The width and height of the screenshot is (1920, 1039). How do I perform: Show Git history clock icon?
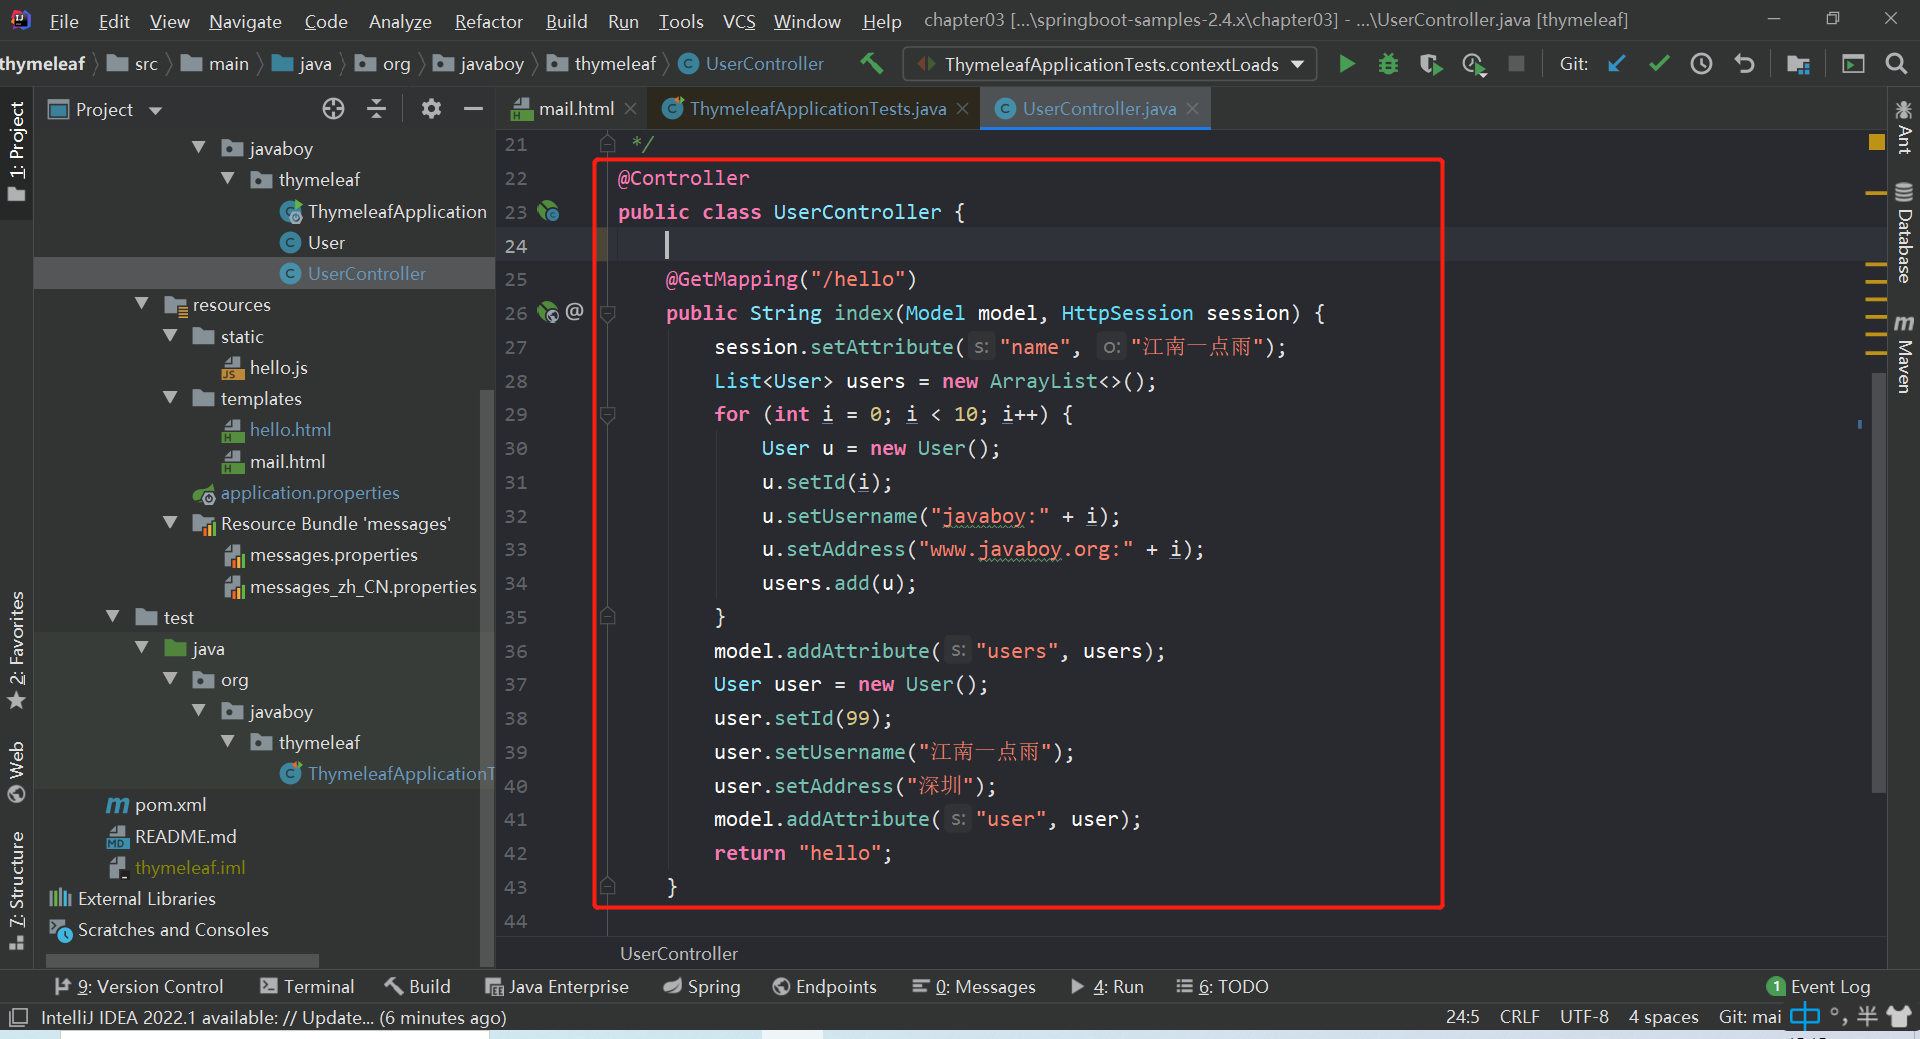tap(1701, 64)
